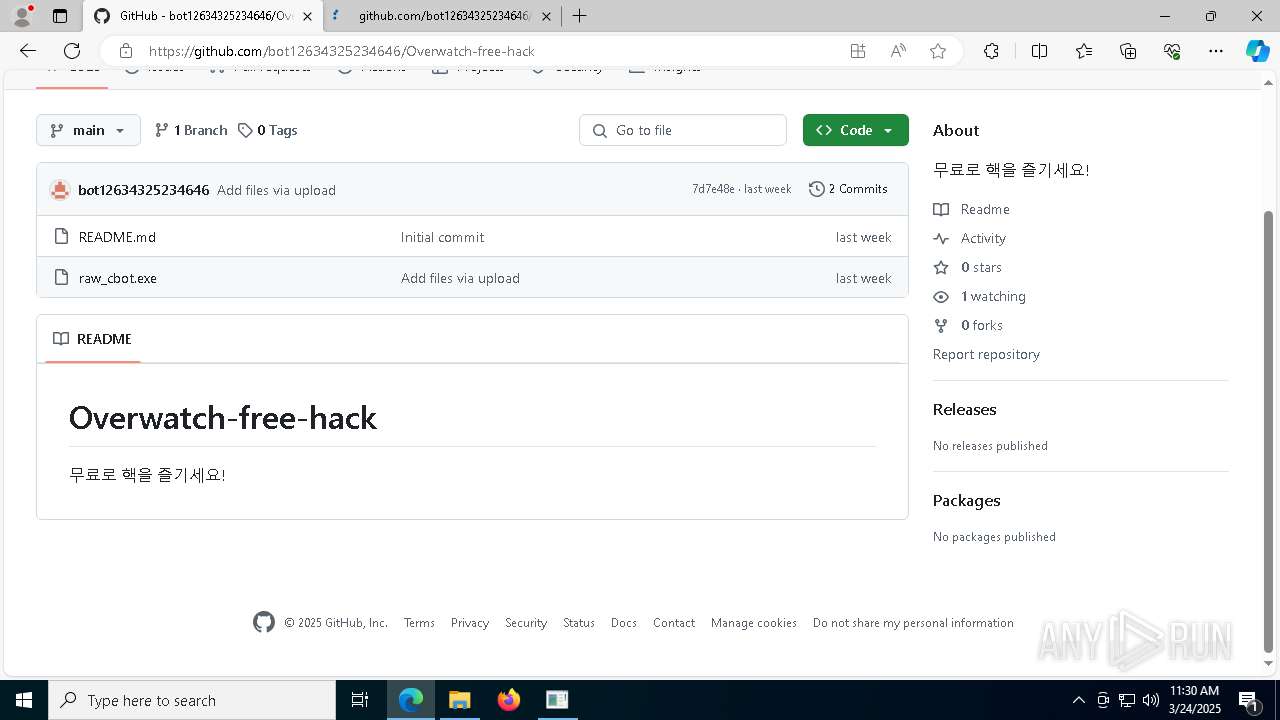The width and height of the screenshot is (1280, 720).
Task: Open app available icon in address bar
Action: pyautogui.click(x=858, y=51)
